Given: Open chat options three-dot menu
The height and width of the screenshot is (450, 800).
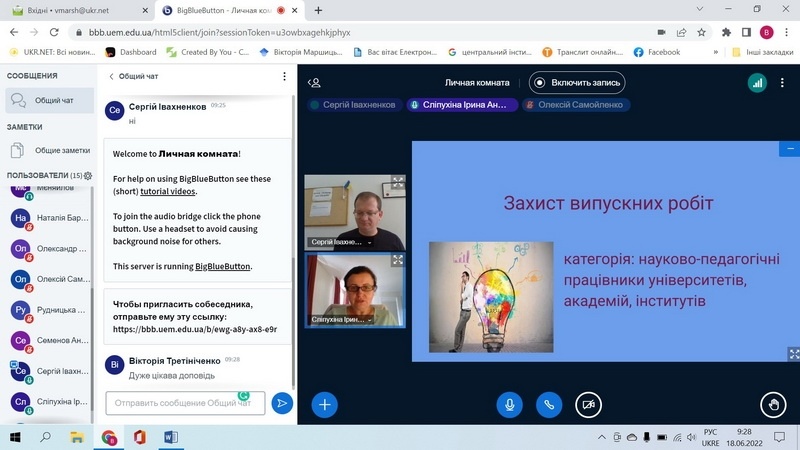Looking at the screenshot, I should pyautogui.click(x=284, y=76).
